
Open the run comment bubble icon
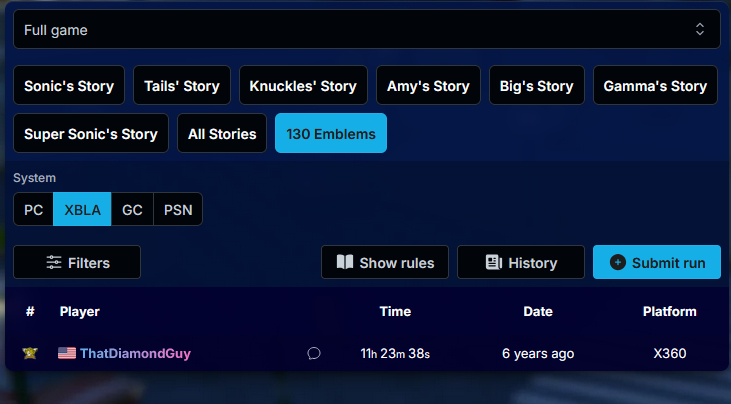pos(314,353)
